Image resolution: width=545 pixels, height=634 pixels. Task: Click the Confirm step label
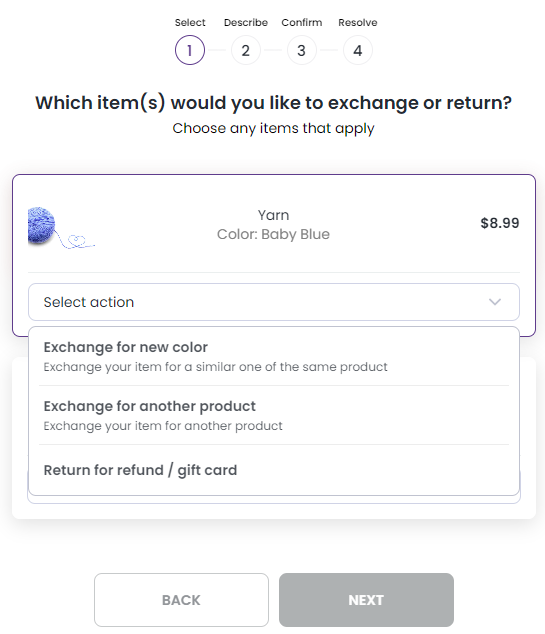302,23
